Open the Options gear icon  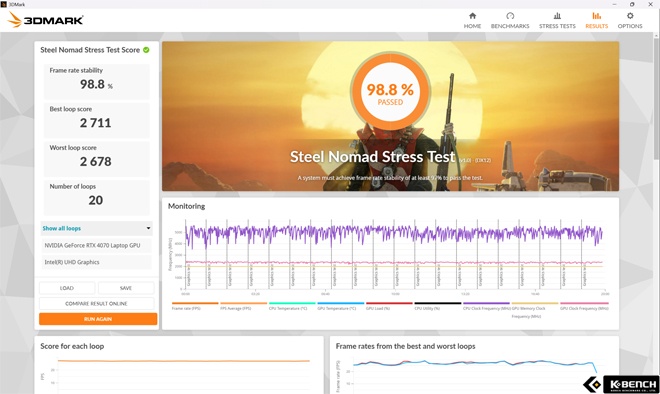tap(630, 16)
